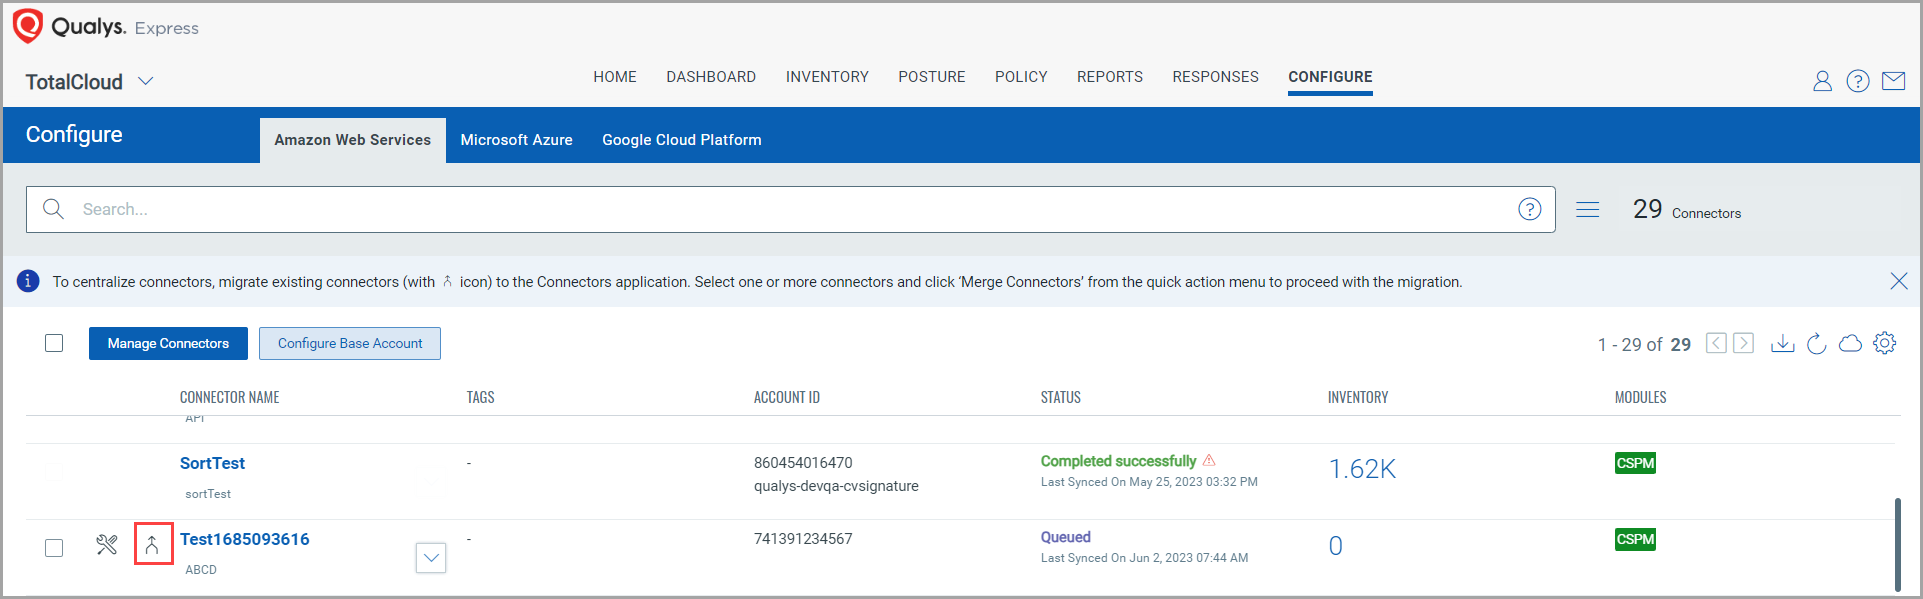Viewport: 1923px width, 599px height.
Task: Switch to Microsoft Azure tab
Action: pos(516,140)
